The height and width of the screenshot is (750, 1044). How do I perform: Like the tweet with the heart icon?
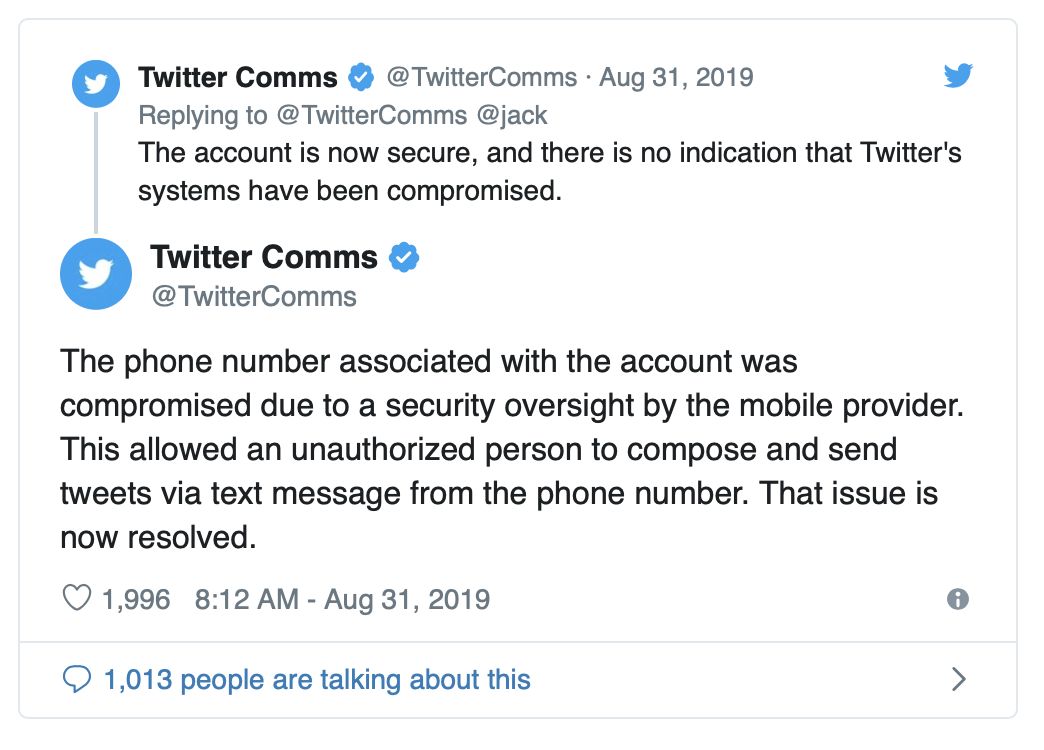point(77,599)
